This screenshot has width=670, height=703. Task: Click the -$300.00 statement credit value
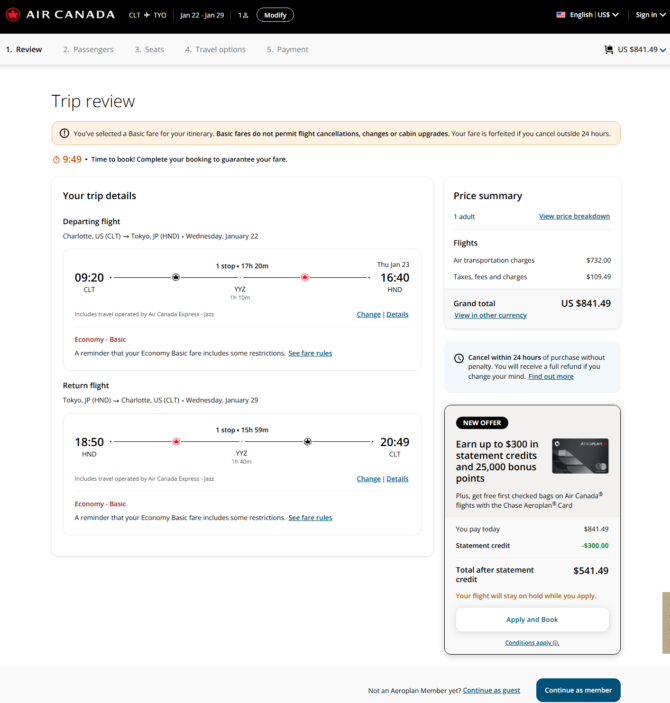click(x=595, y=546)
